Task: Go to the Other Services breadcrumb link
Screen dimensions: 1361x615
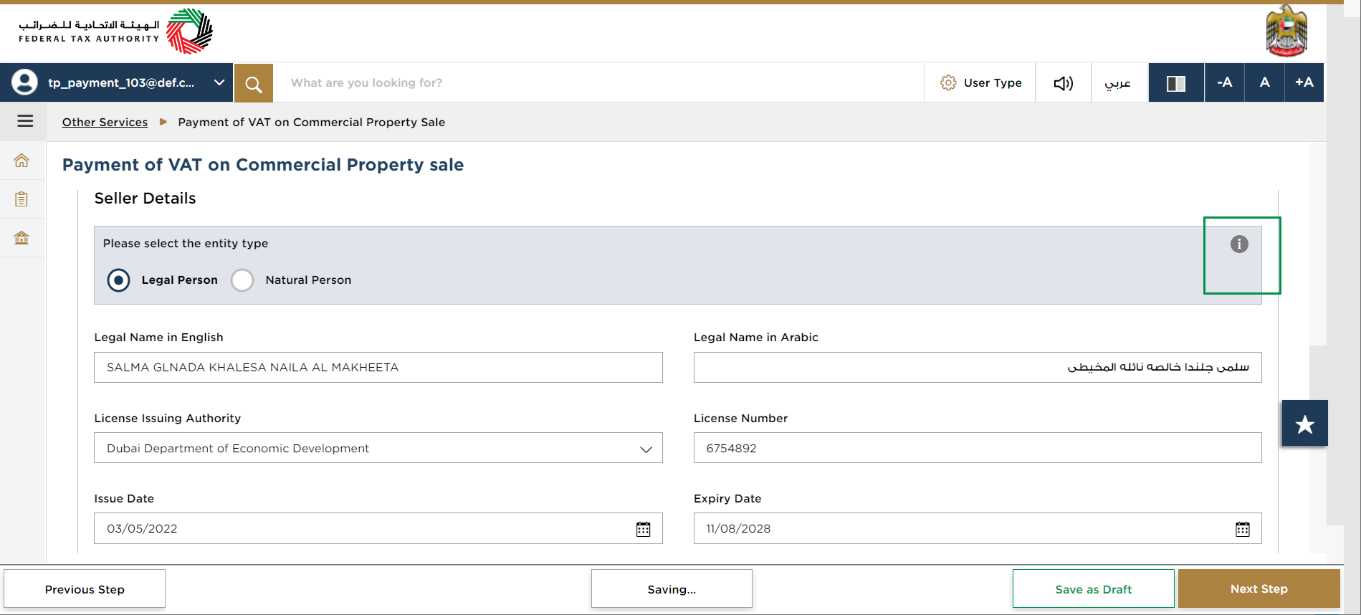Action: (105, 122)
